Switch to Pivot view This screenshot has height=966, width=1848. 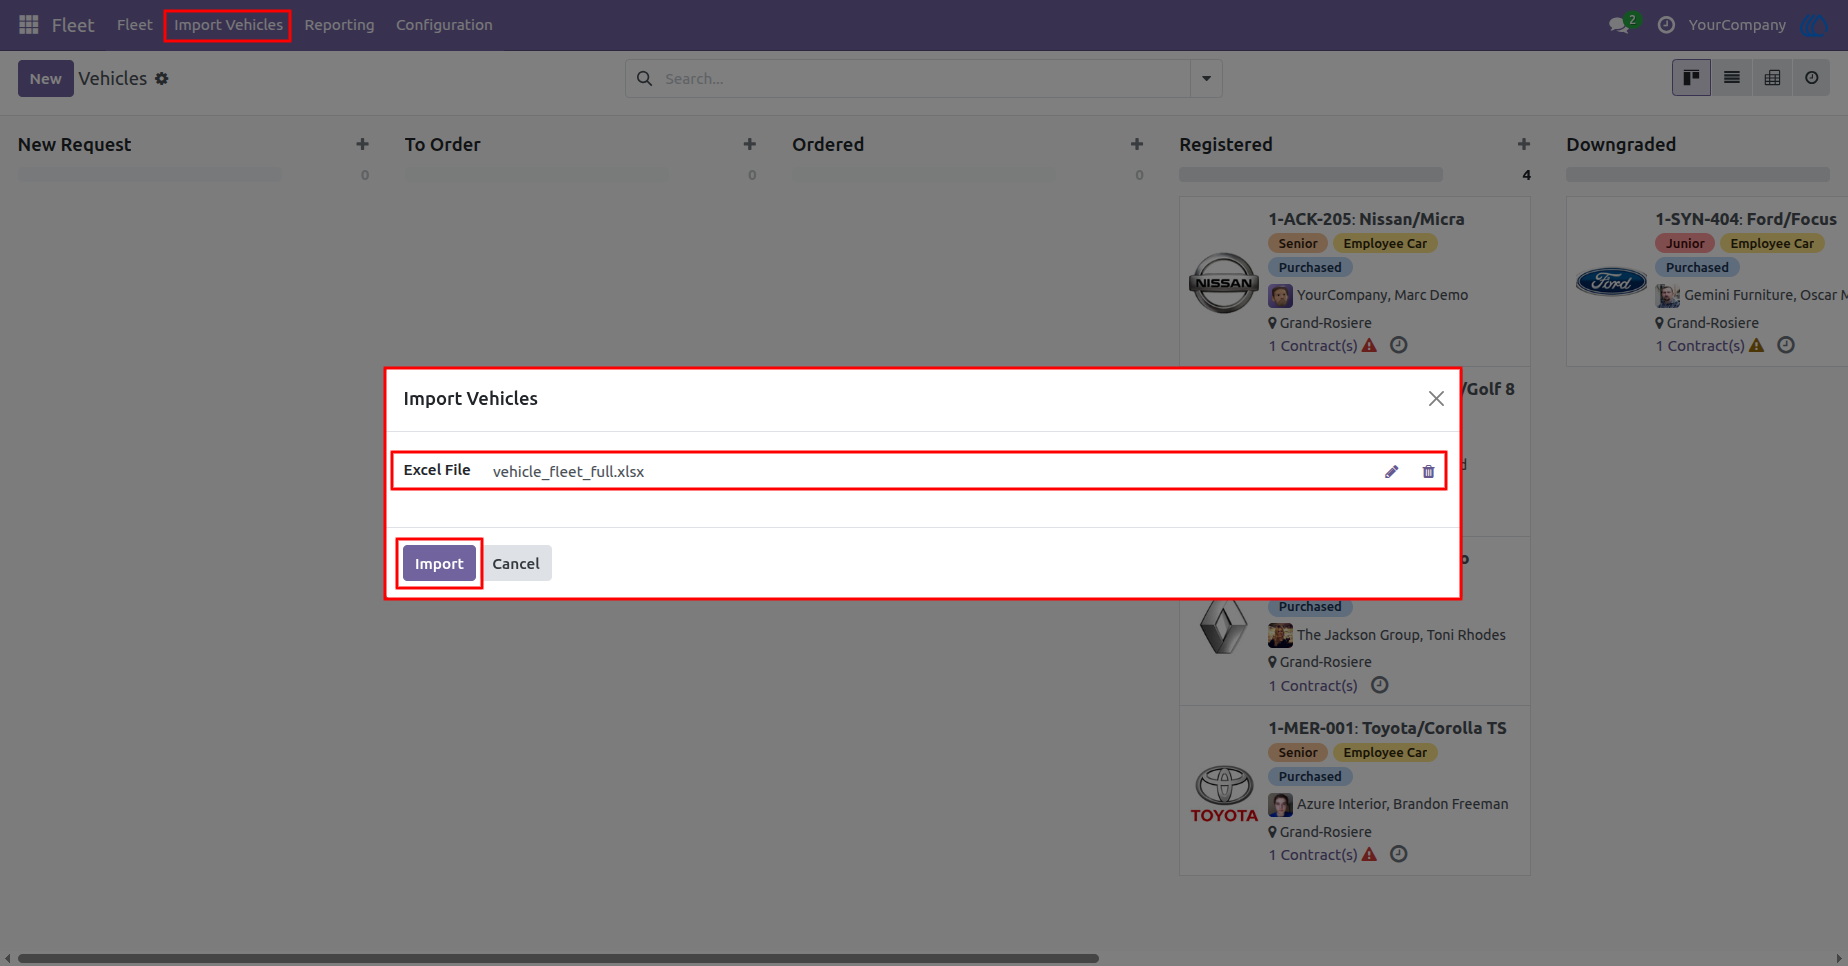point(1772,78)
